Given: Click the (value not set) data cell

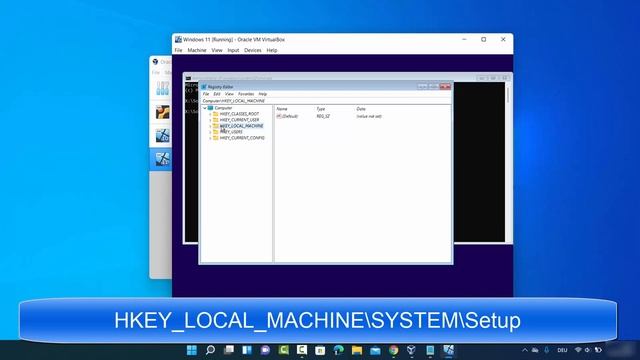Looking at the screenshot, I should pos(369,116).
